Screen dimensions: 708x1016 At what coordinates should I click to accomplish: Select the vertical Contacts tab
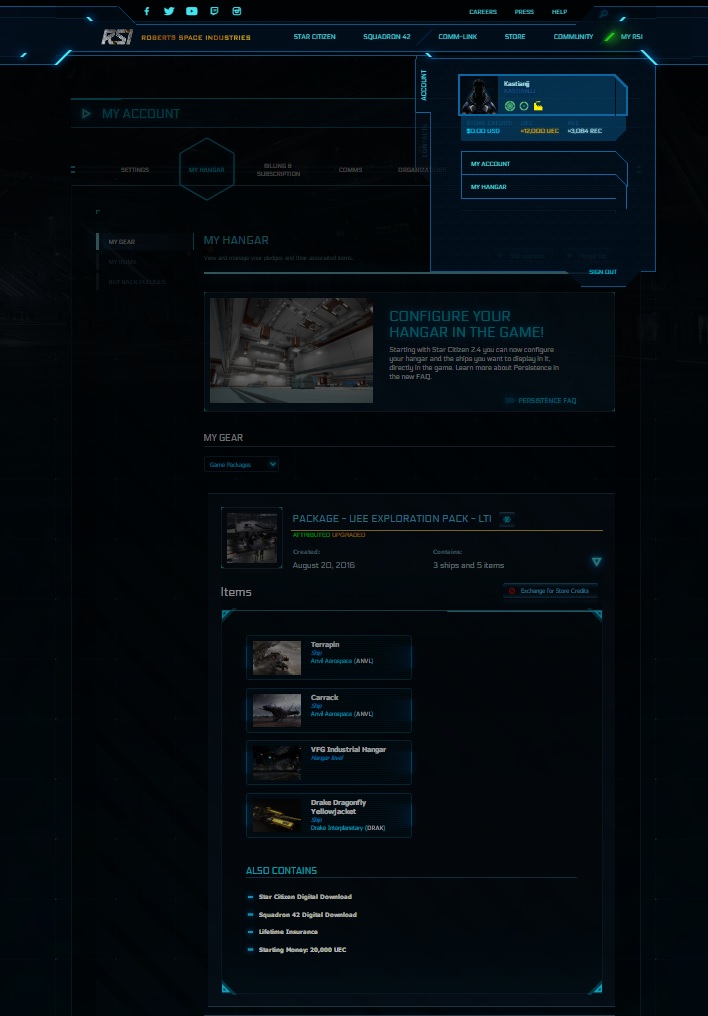click(424, 141)
